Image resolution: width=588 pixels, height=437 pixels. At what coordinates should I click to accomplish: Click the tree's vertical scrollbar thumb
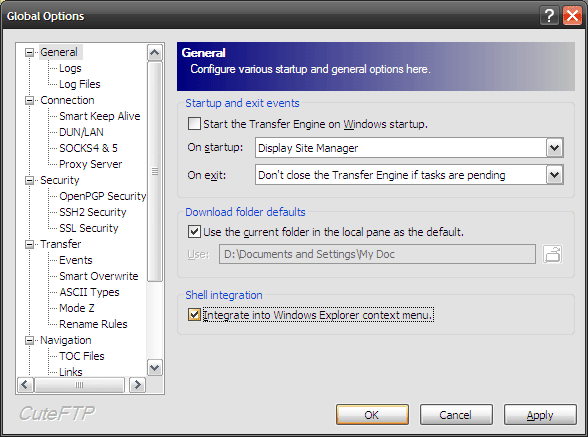tap(154, 171)
